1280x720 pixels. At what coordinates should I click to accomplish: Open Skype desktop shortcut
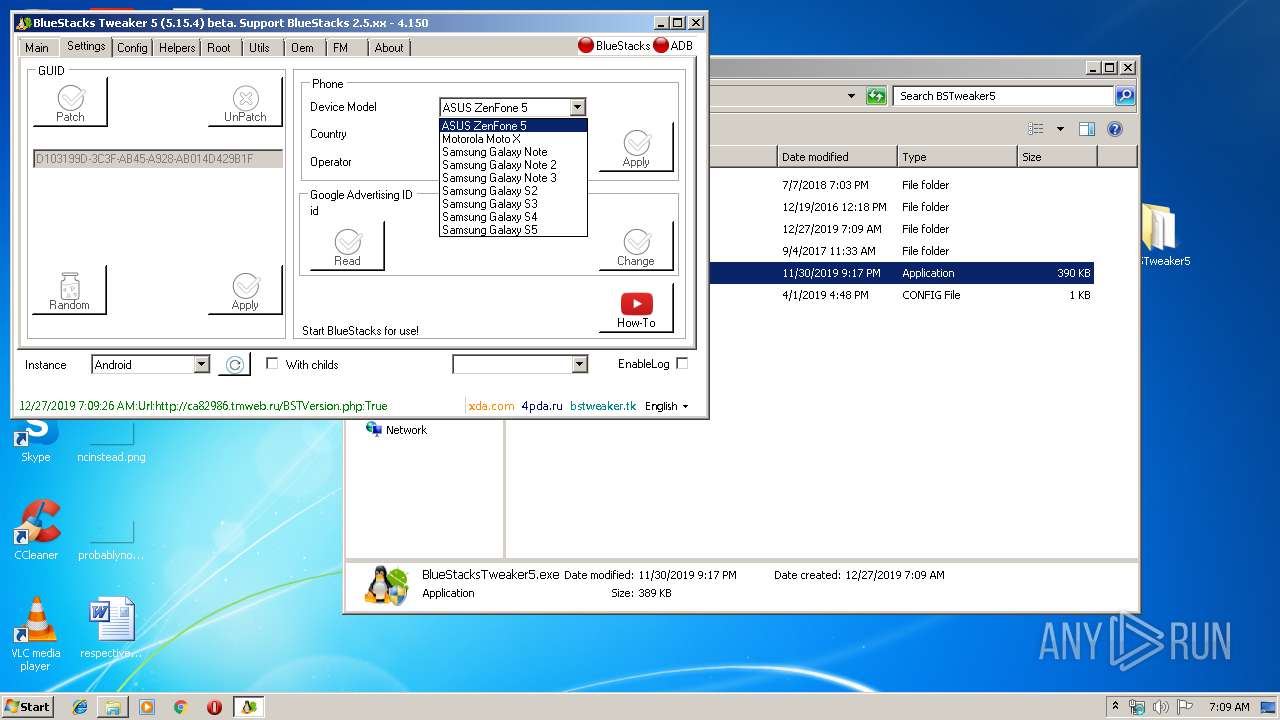[x=36, y=440]
